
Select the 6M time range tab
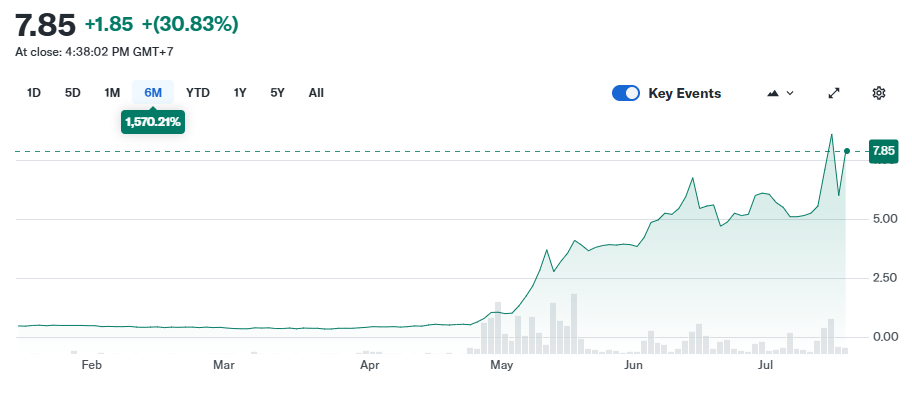tap(153, 92)
